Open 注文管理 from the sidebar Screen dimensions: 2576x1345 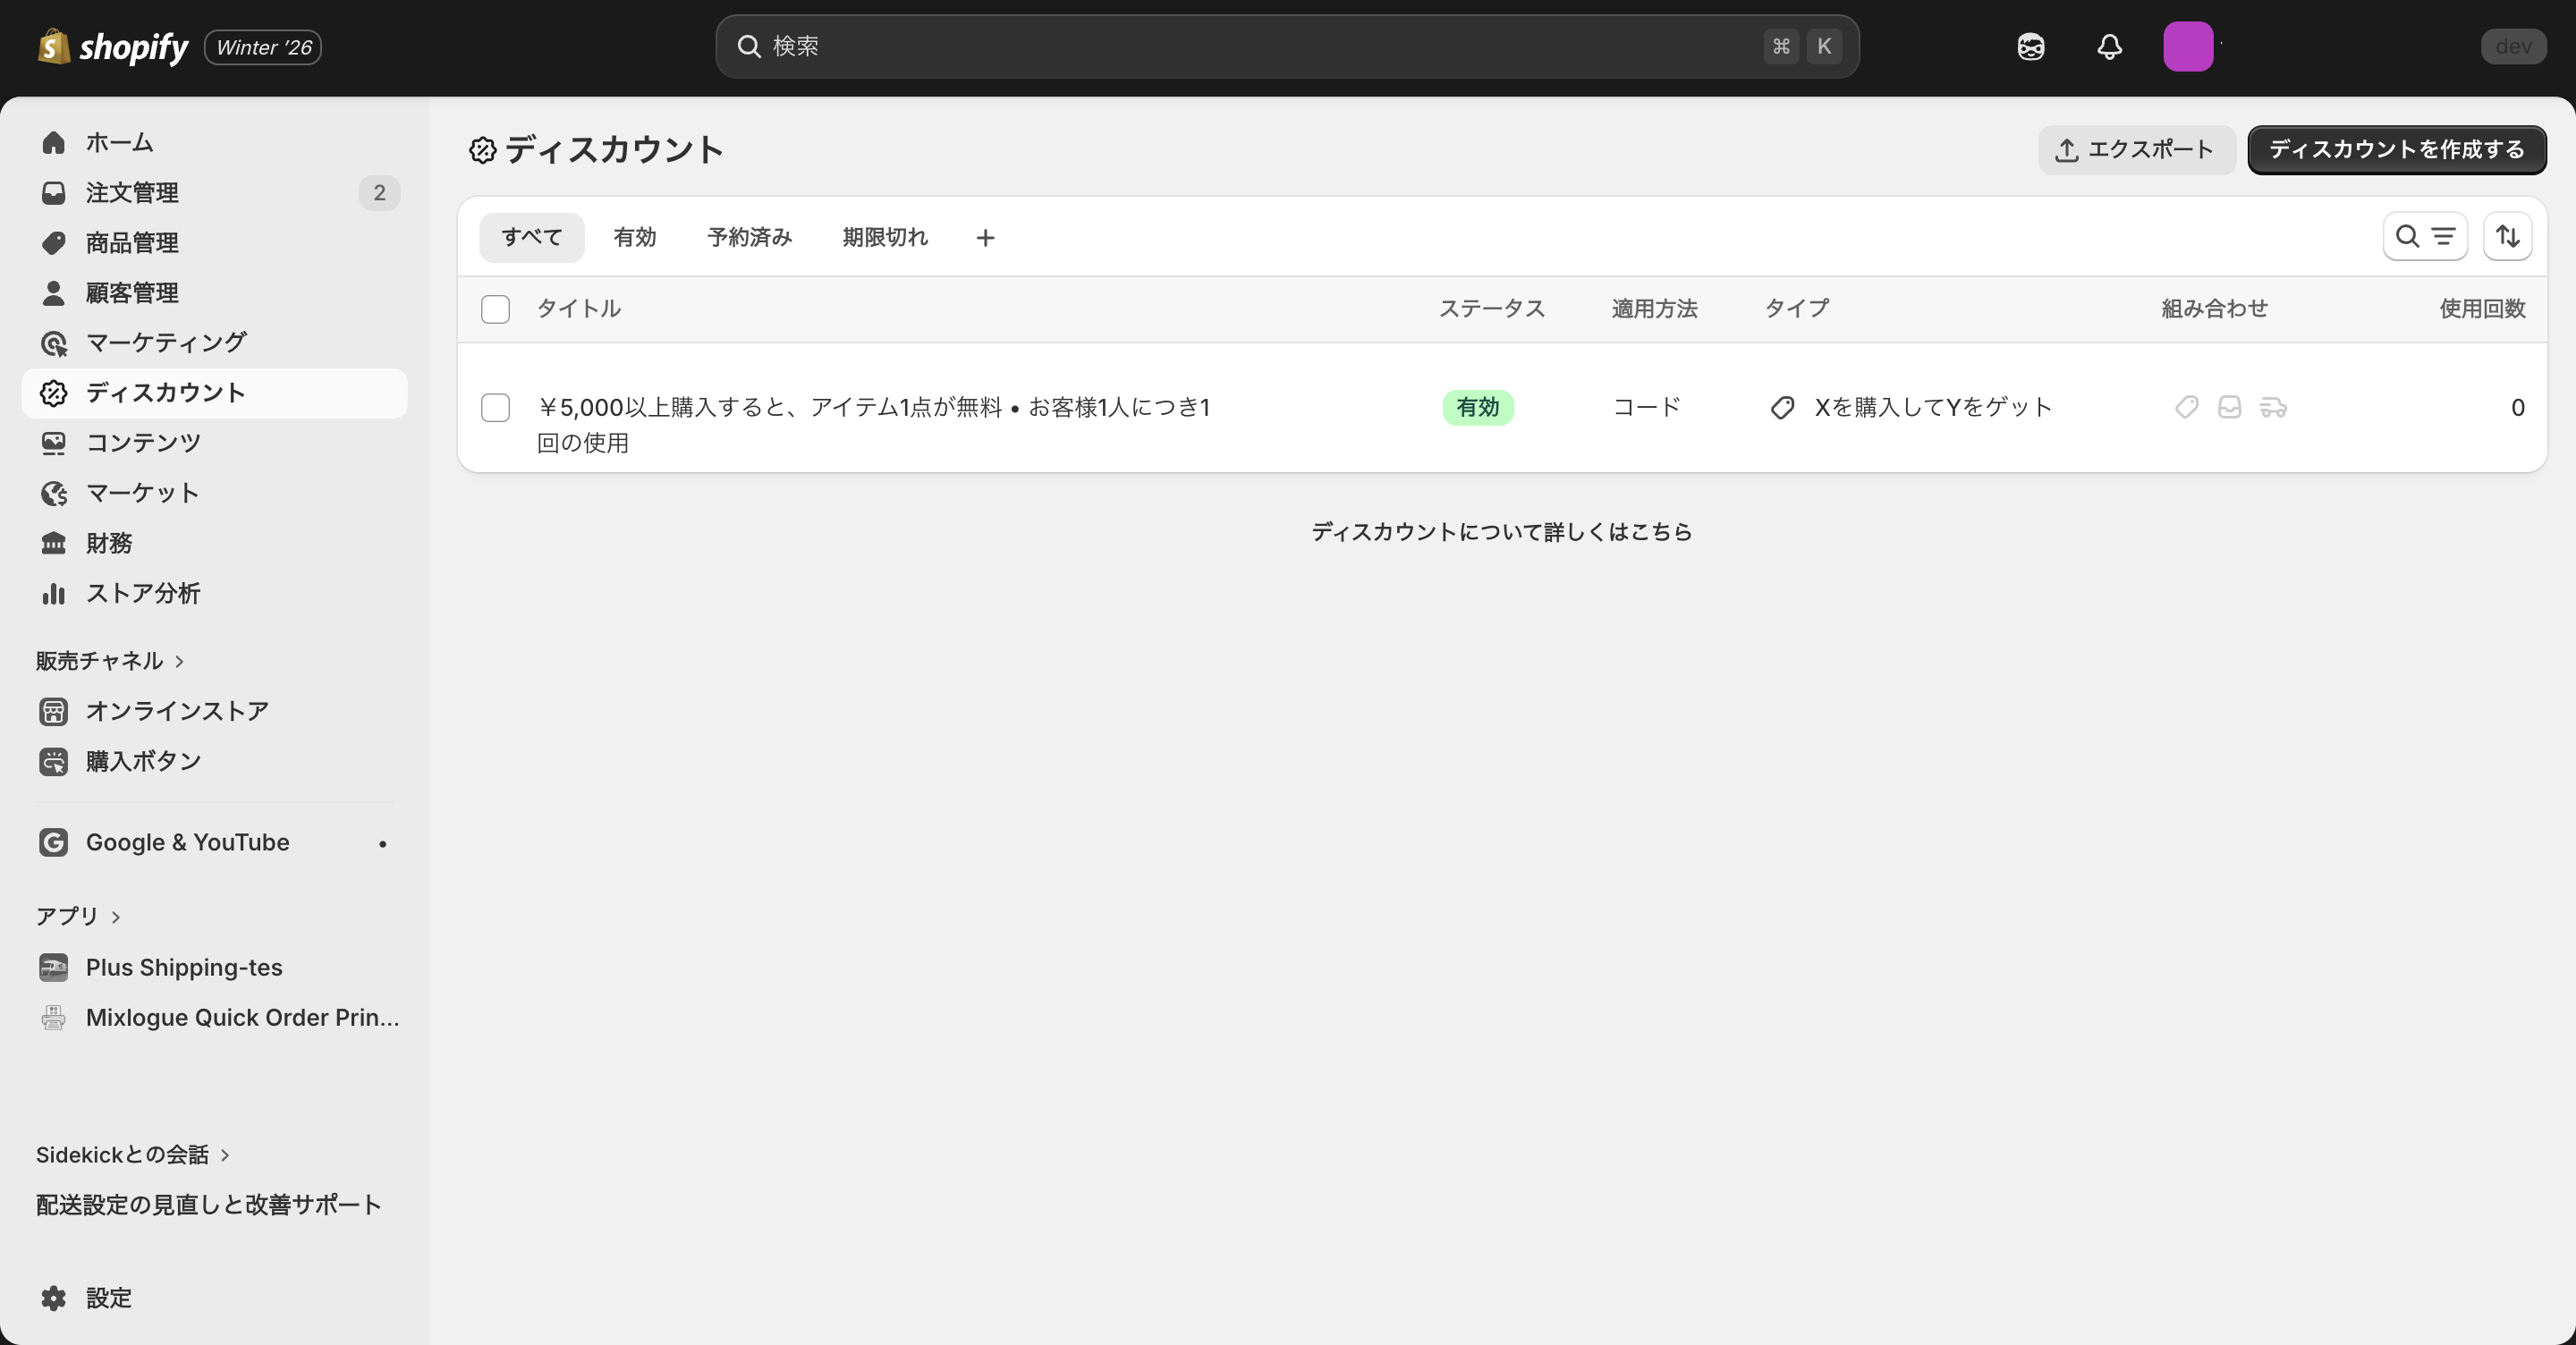(x=132, y=192)
